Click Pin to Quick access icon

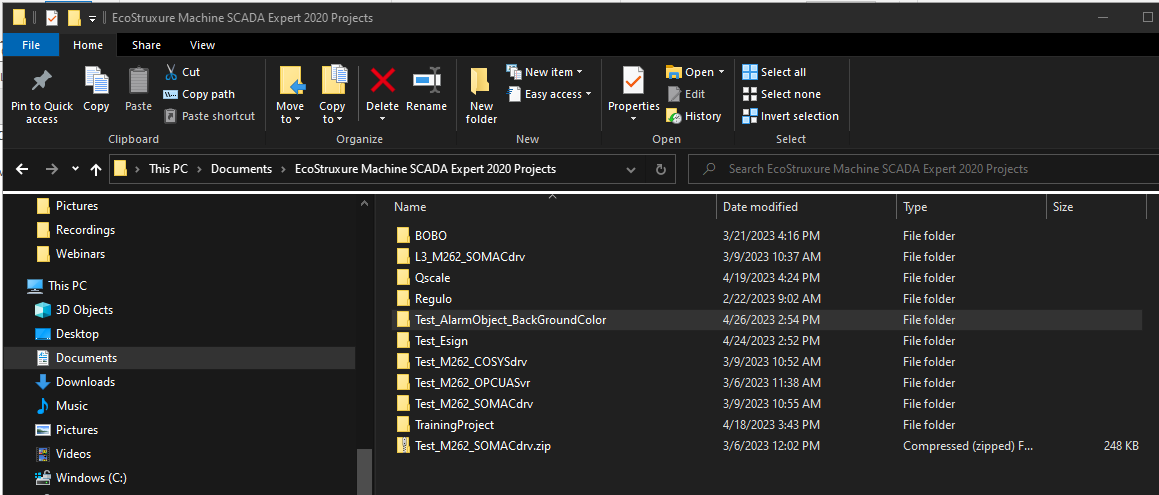(41, 81)
